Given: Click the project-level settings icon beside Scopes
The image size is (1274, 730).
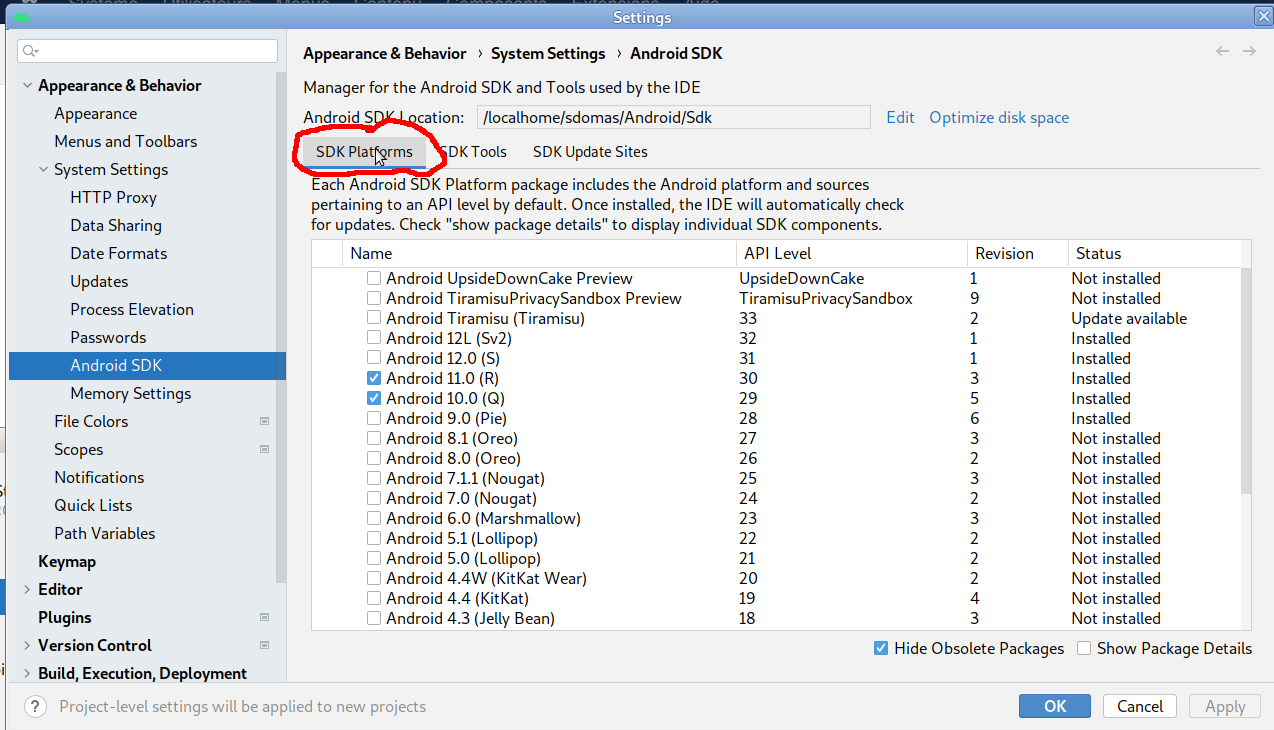Looking at the screenshot, I should point(264,449).
